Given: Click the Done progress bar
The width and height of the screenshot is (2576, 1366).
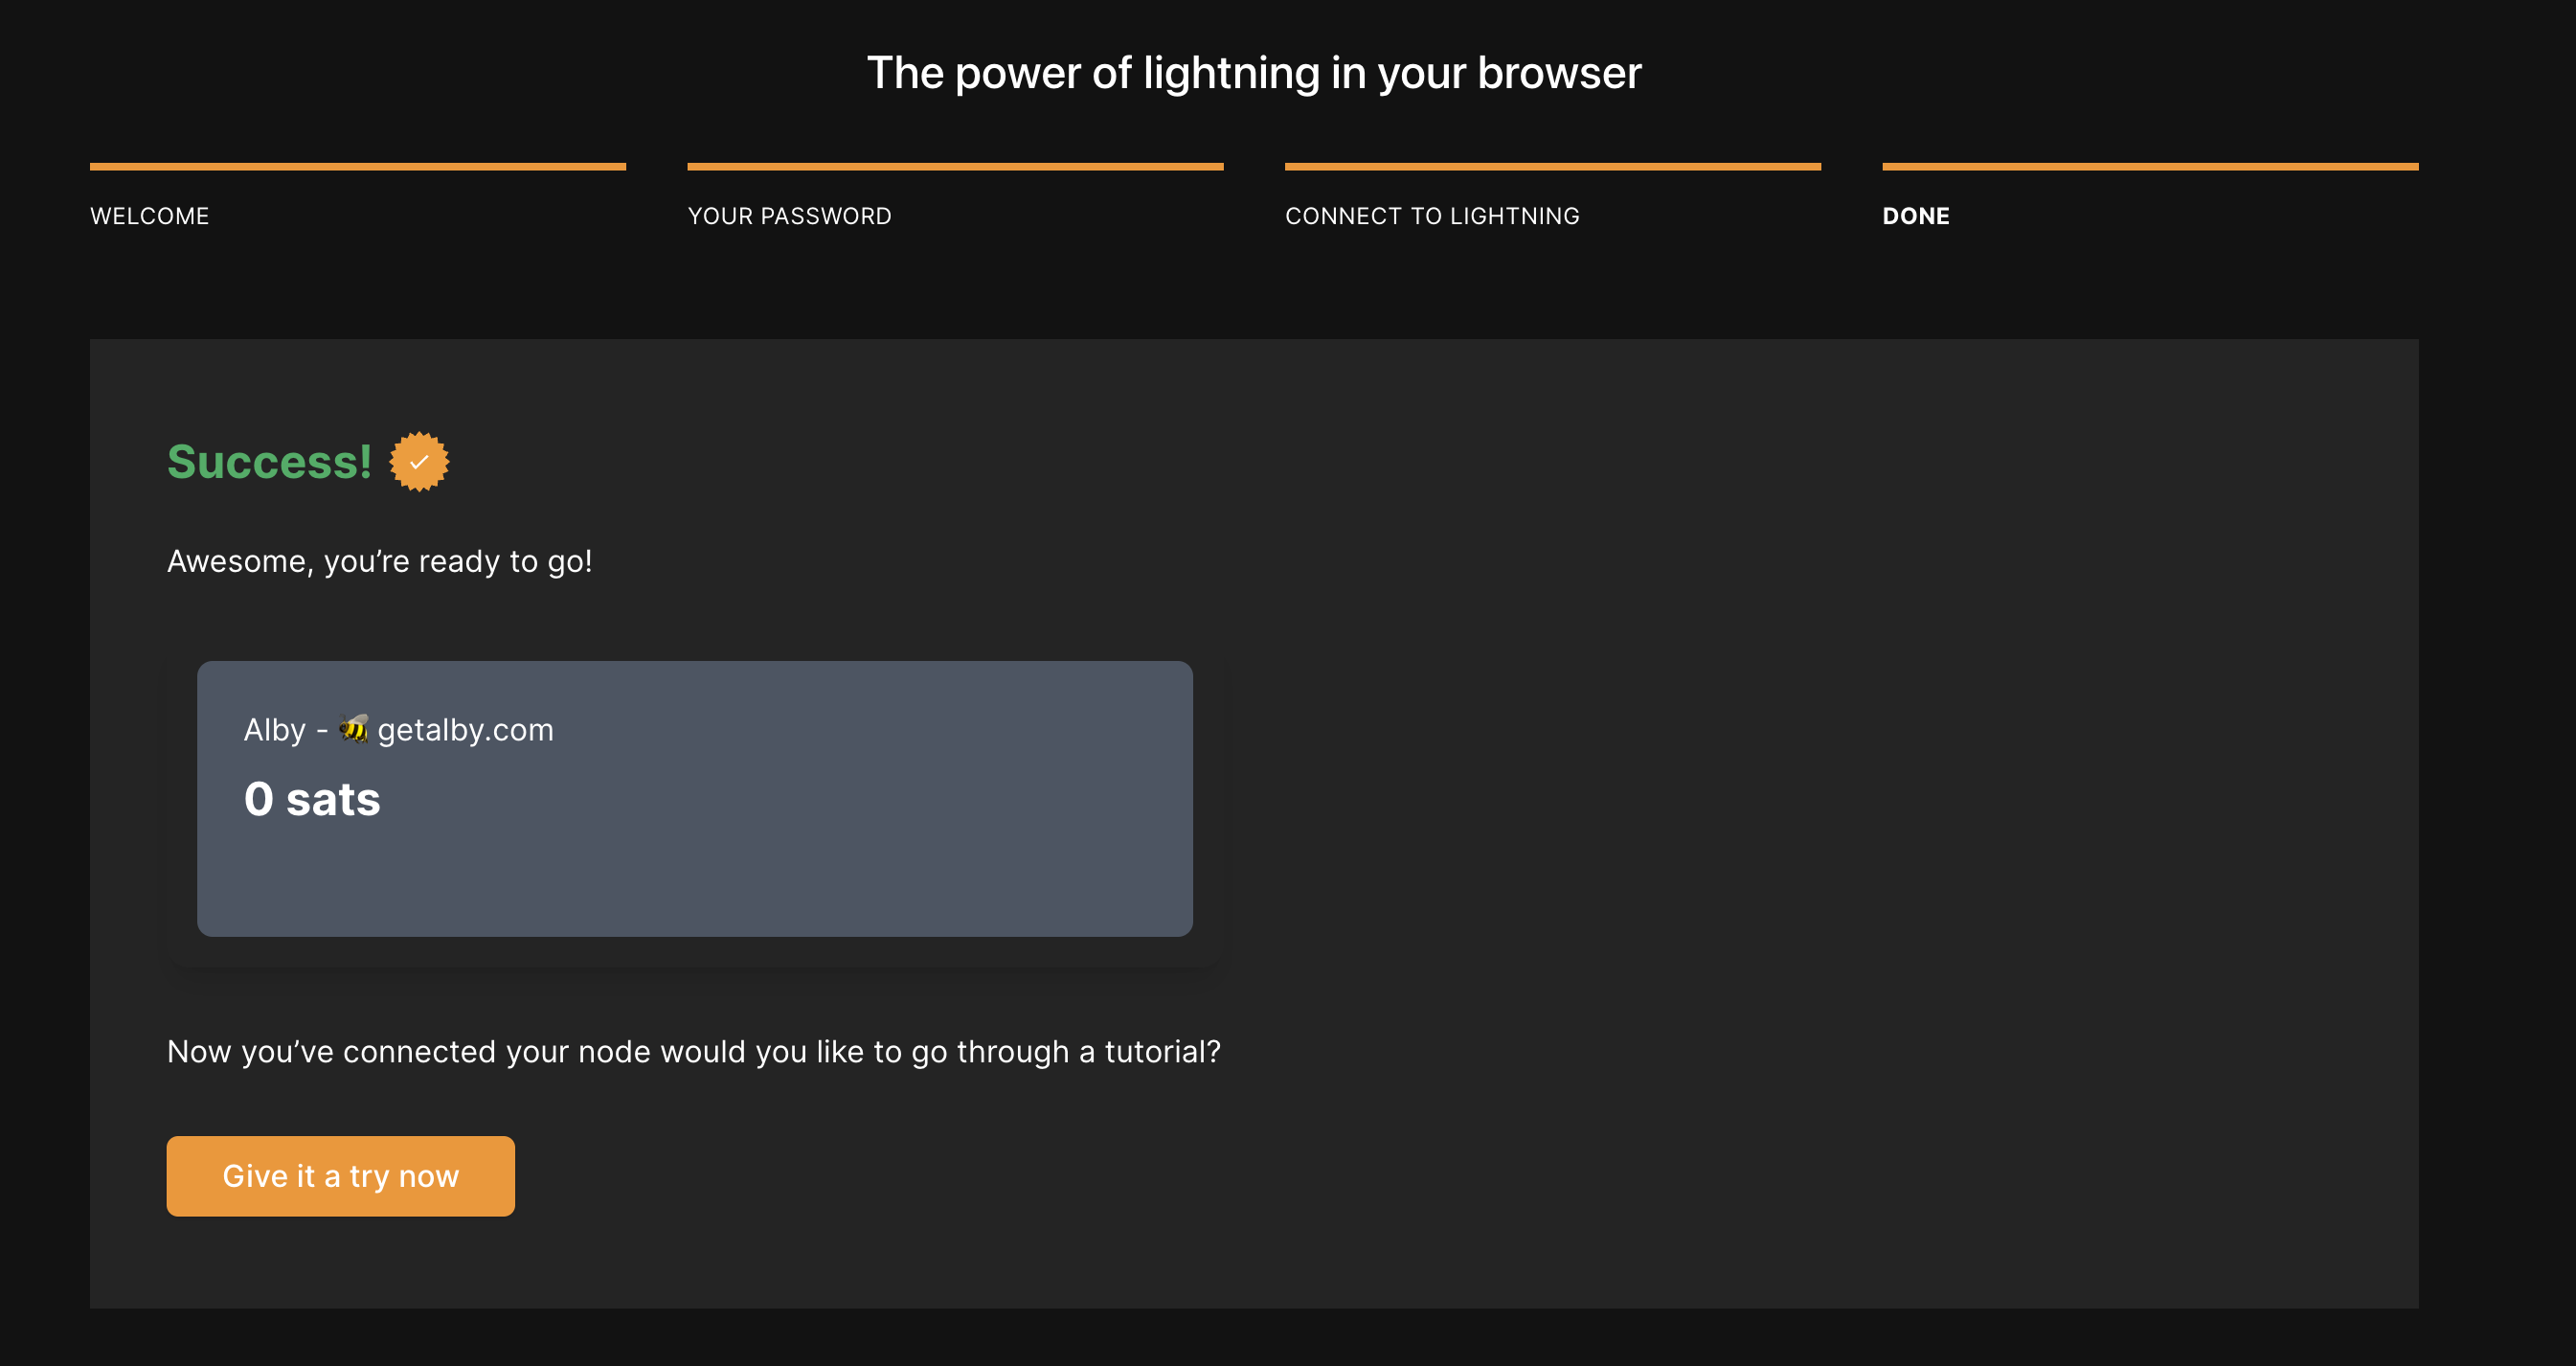Looking at the screenshot, I should tap(2149, 165).
